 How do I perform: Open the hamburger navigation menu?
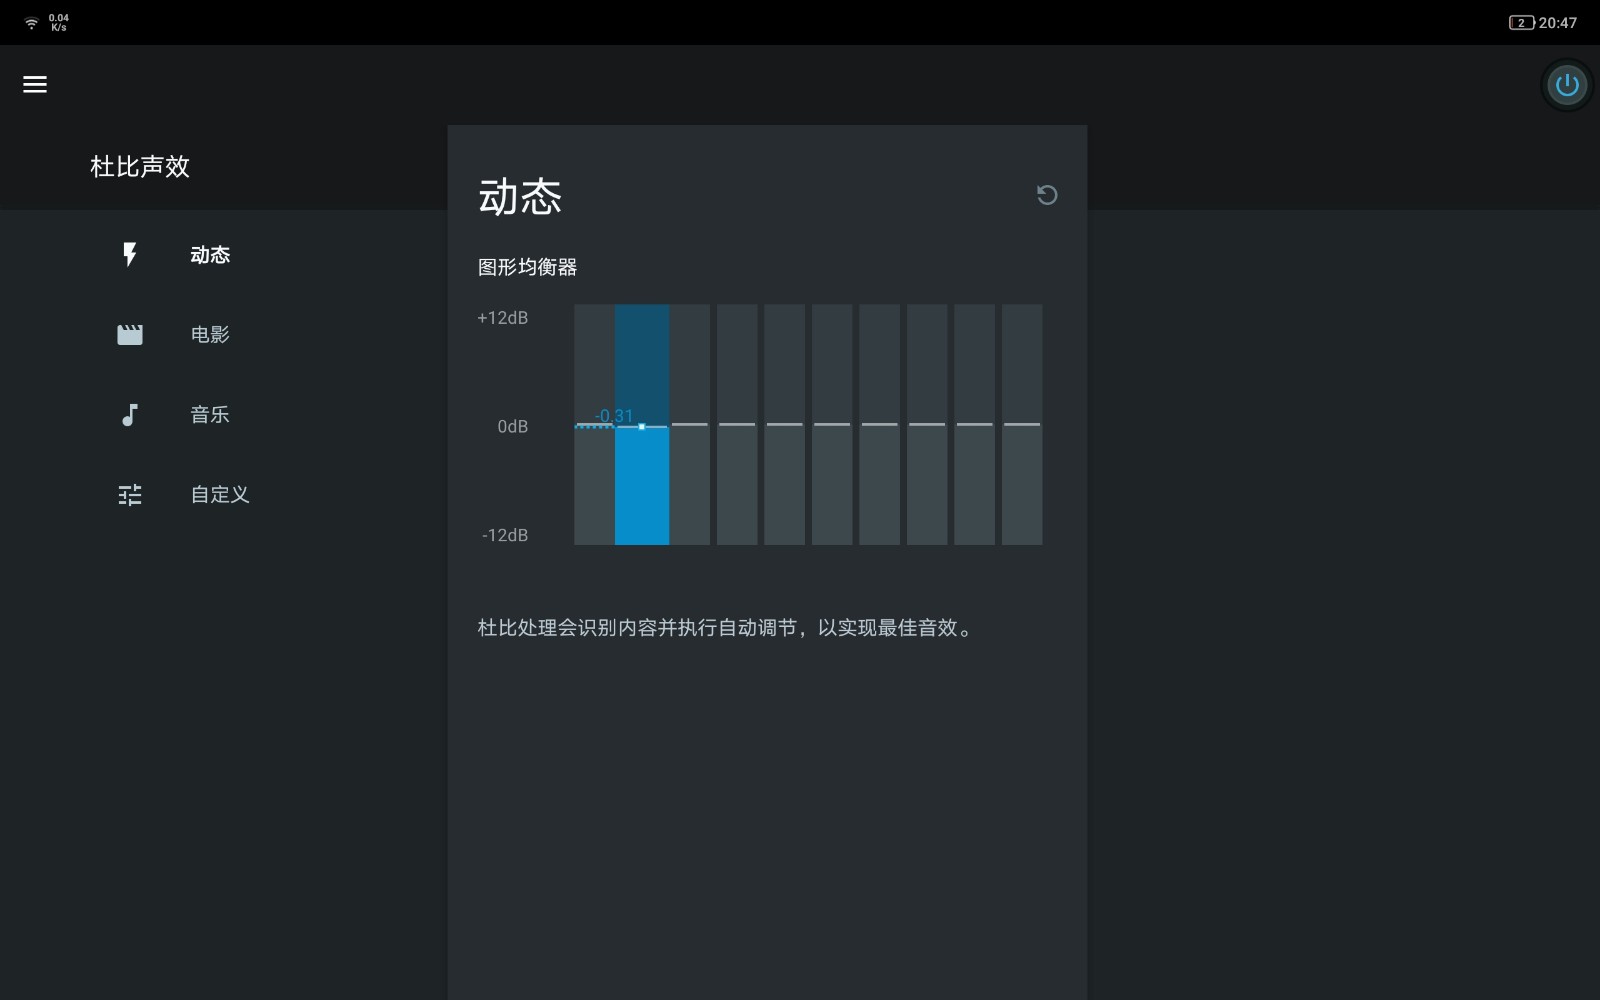[35, 85]
